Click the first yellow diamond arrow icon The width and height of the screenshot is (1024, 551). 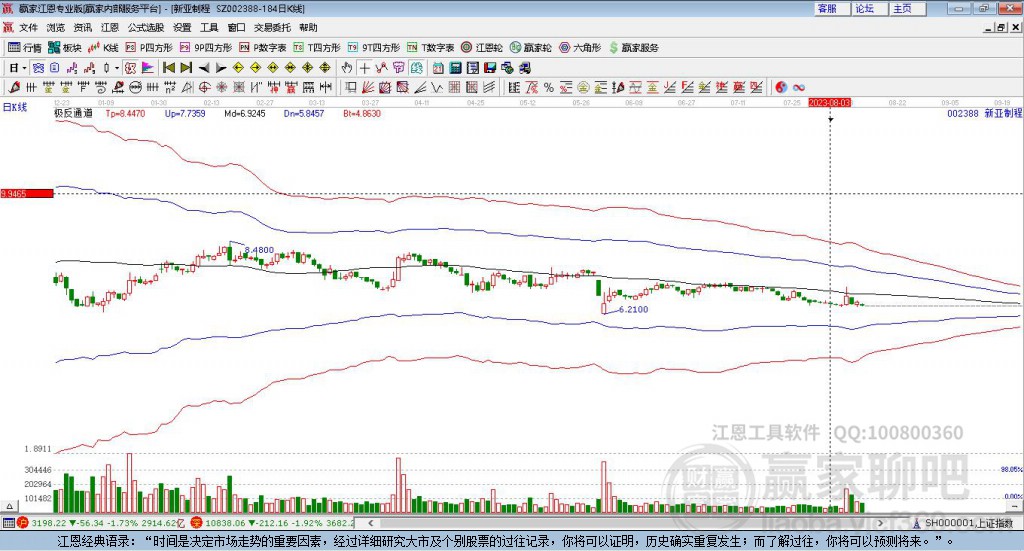238,68
